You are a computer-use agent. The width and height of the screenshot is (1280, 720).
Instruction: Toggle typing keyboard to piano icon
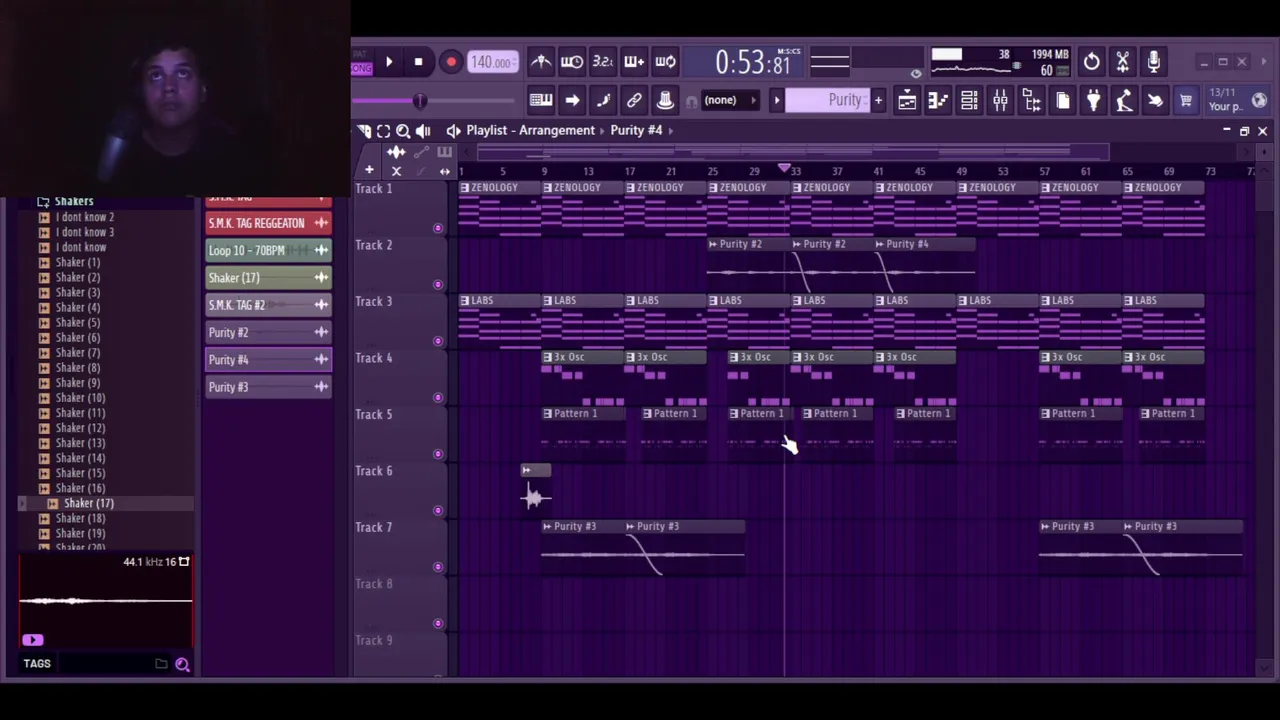point(541,100)
